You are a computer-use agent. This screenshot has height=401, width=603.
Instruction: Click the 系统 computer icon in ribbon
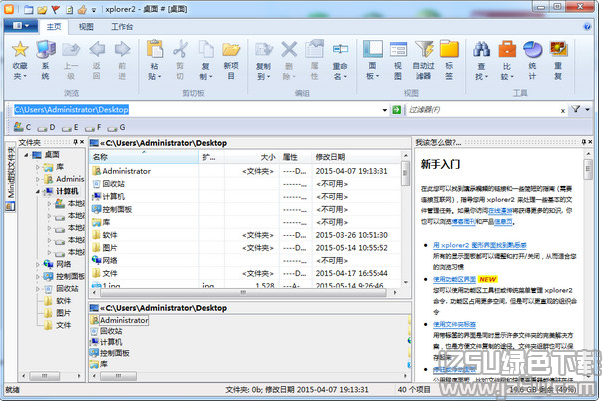tap(45, 49)
